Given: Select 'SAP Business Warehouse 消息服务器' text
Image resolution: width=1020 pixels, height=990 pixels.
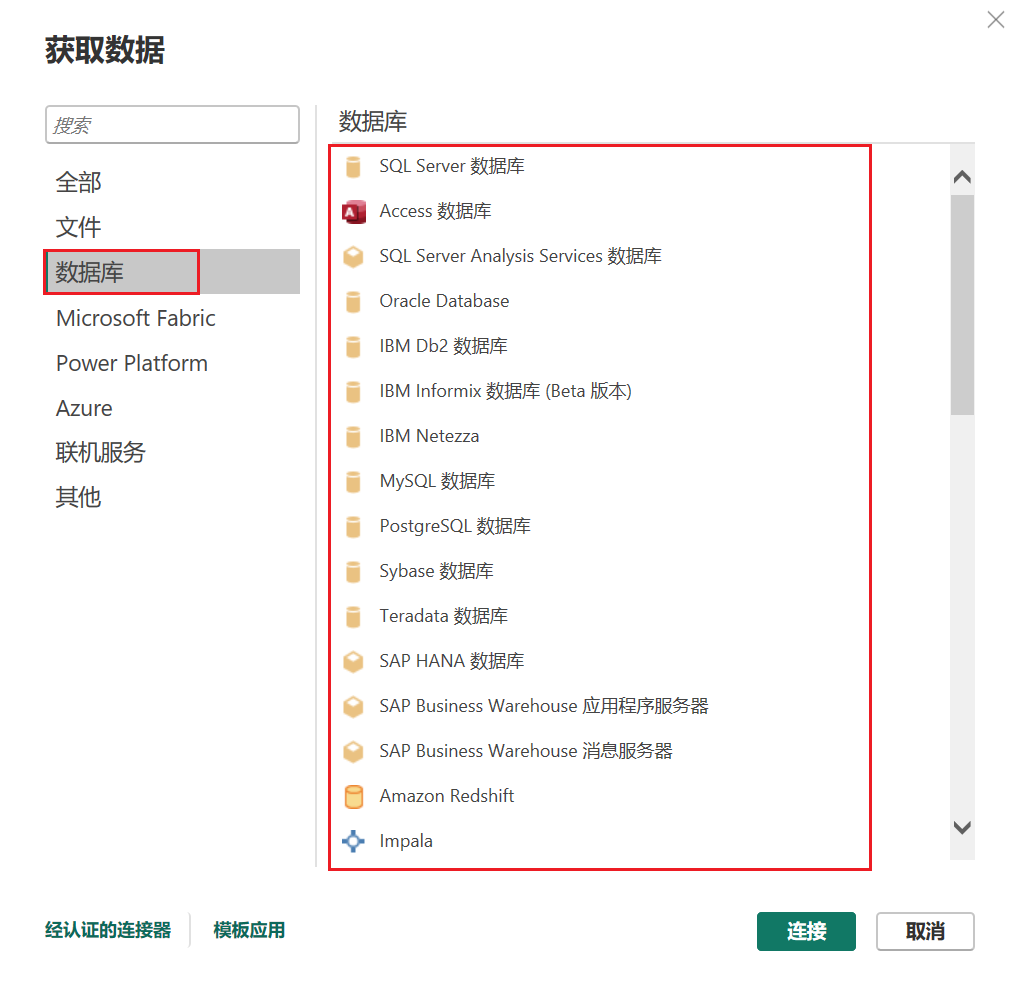Looking at the screenshot, I should pos(526,751).
